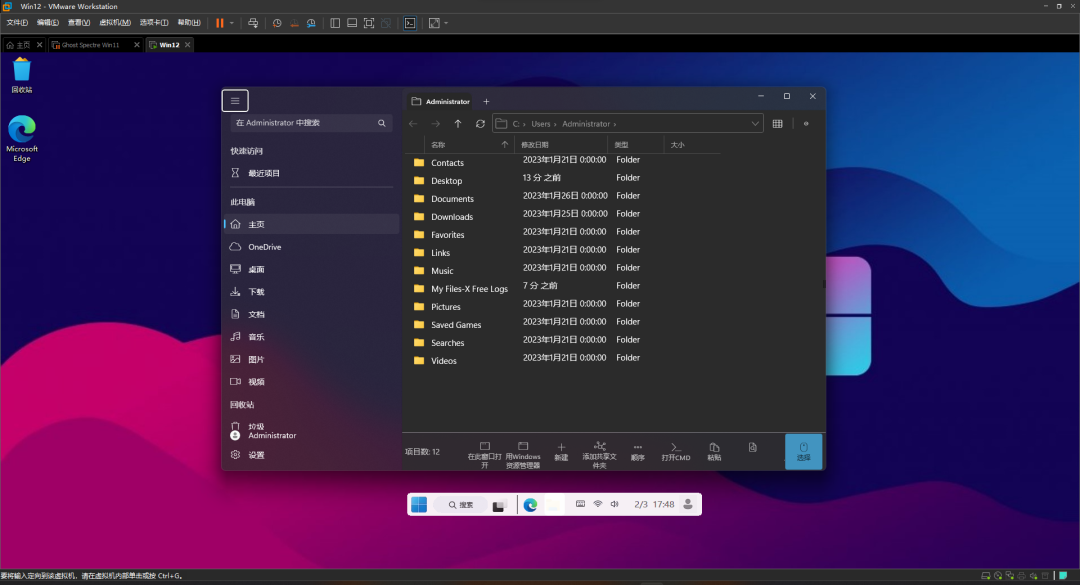Toggle the VMware thumbnail bar view
The height and width of the screenshot is (585, 1080).
tap(352, 22)
